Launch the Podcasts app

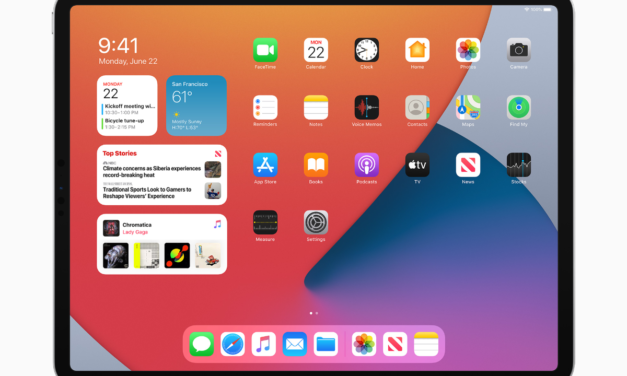(x=367, y=165)
